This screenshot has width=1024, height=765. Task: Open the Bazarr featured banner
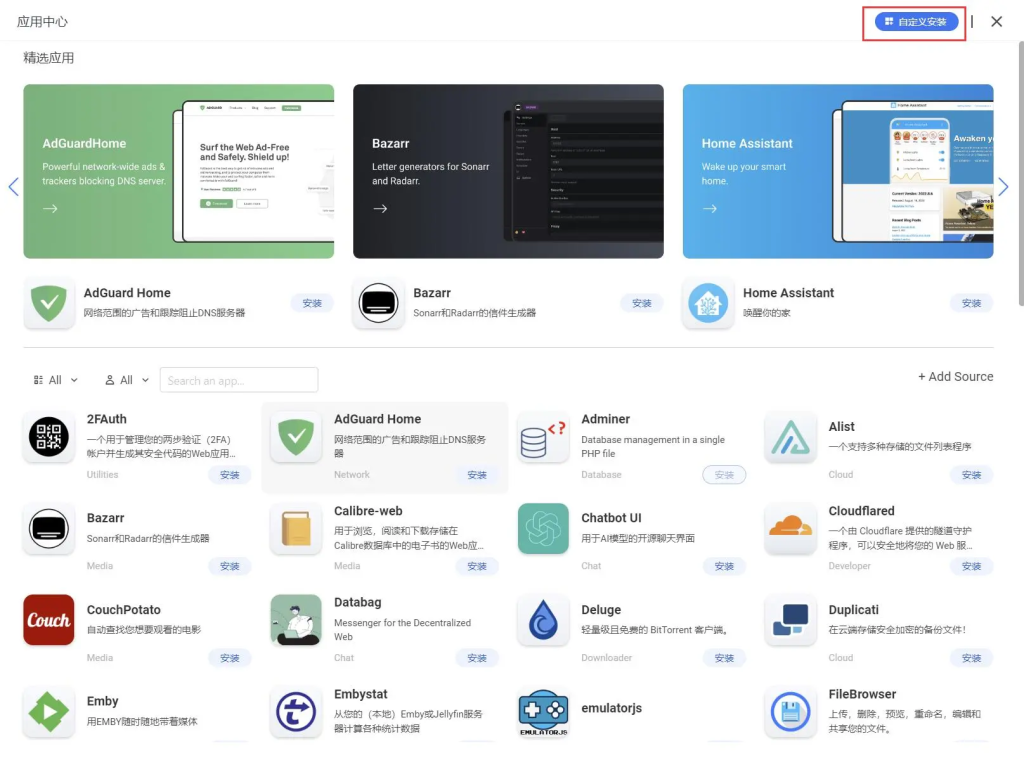click(x=509, y=171)
